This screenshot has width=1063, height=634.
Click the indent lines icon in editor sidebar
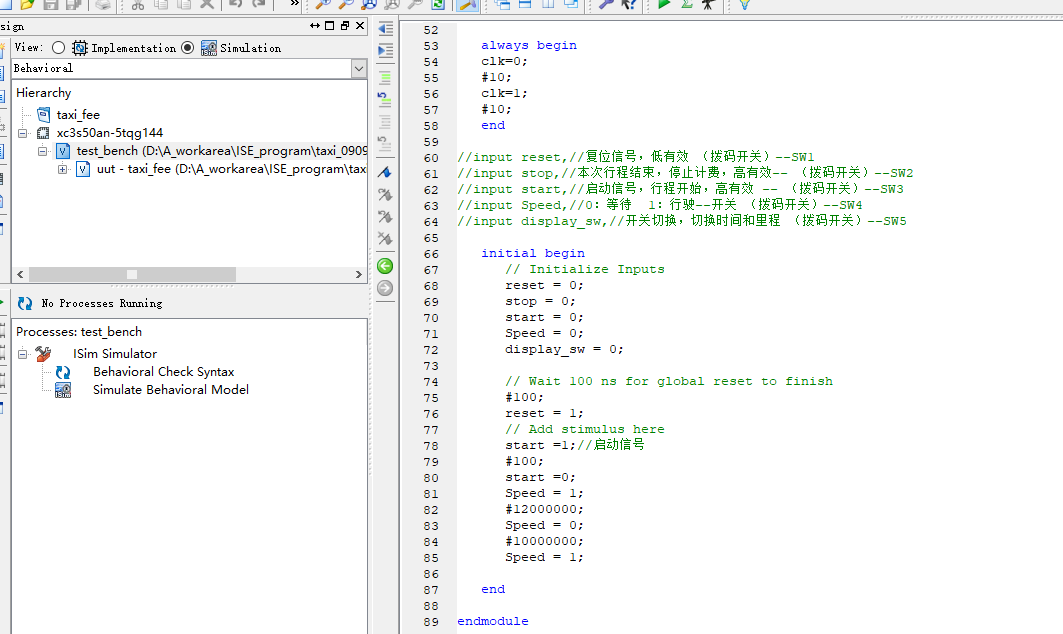(385, 51)
